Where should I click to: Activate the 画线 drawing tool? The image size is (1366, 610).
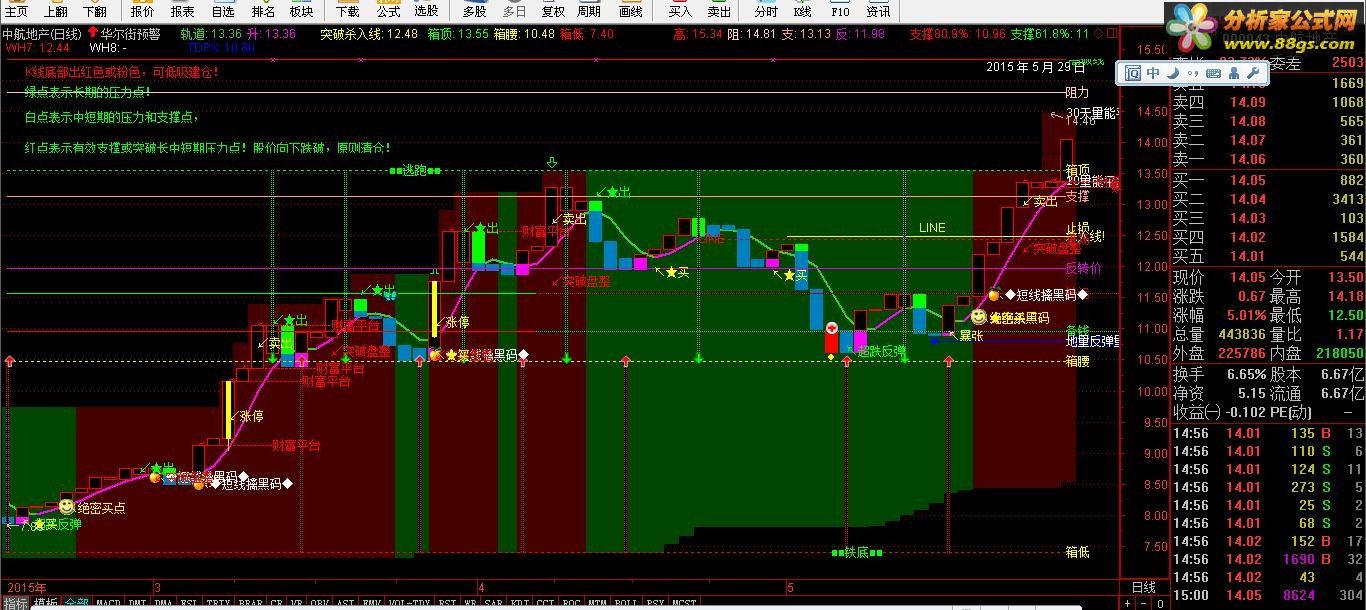click(630, 12)
